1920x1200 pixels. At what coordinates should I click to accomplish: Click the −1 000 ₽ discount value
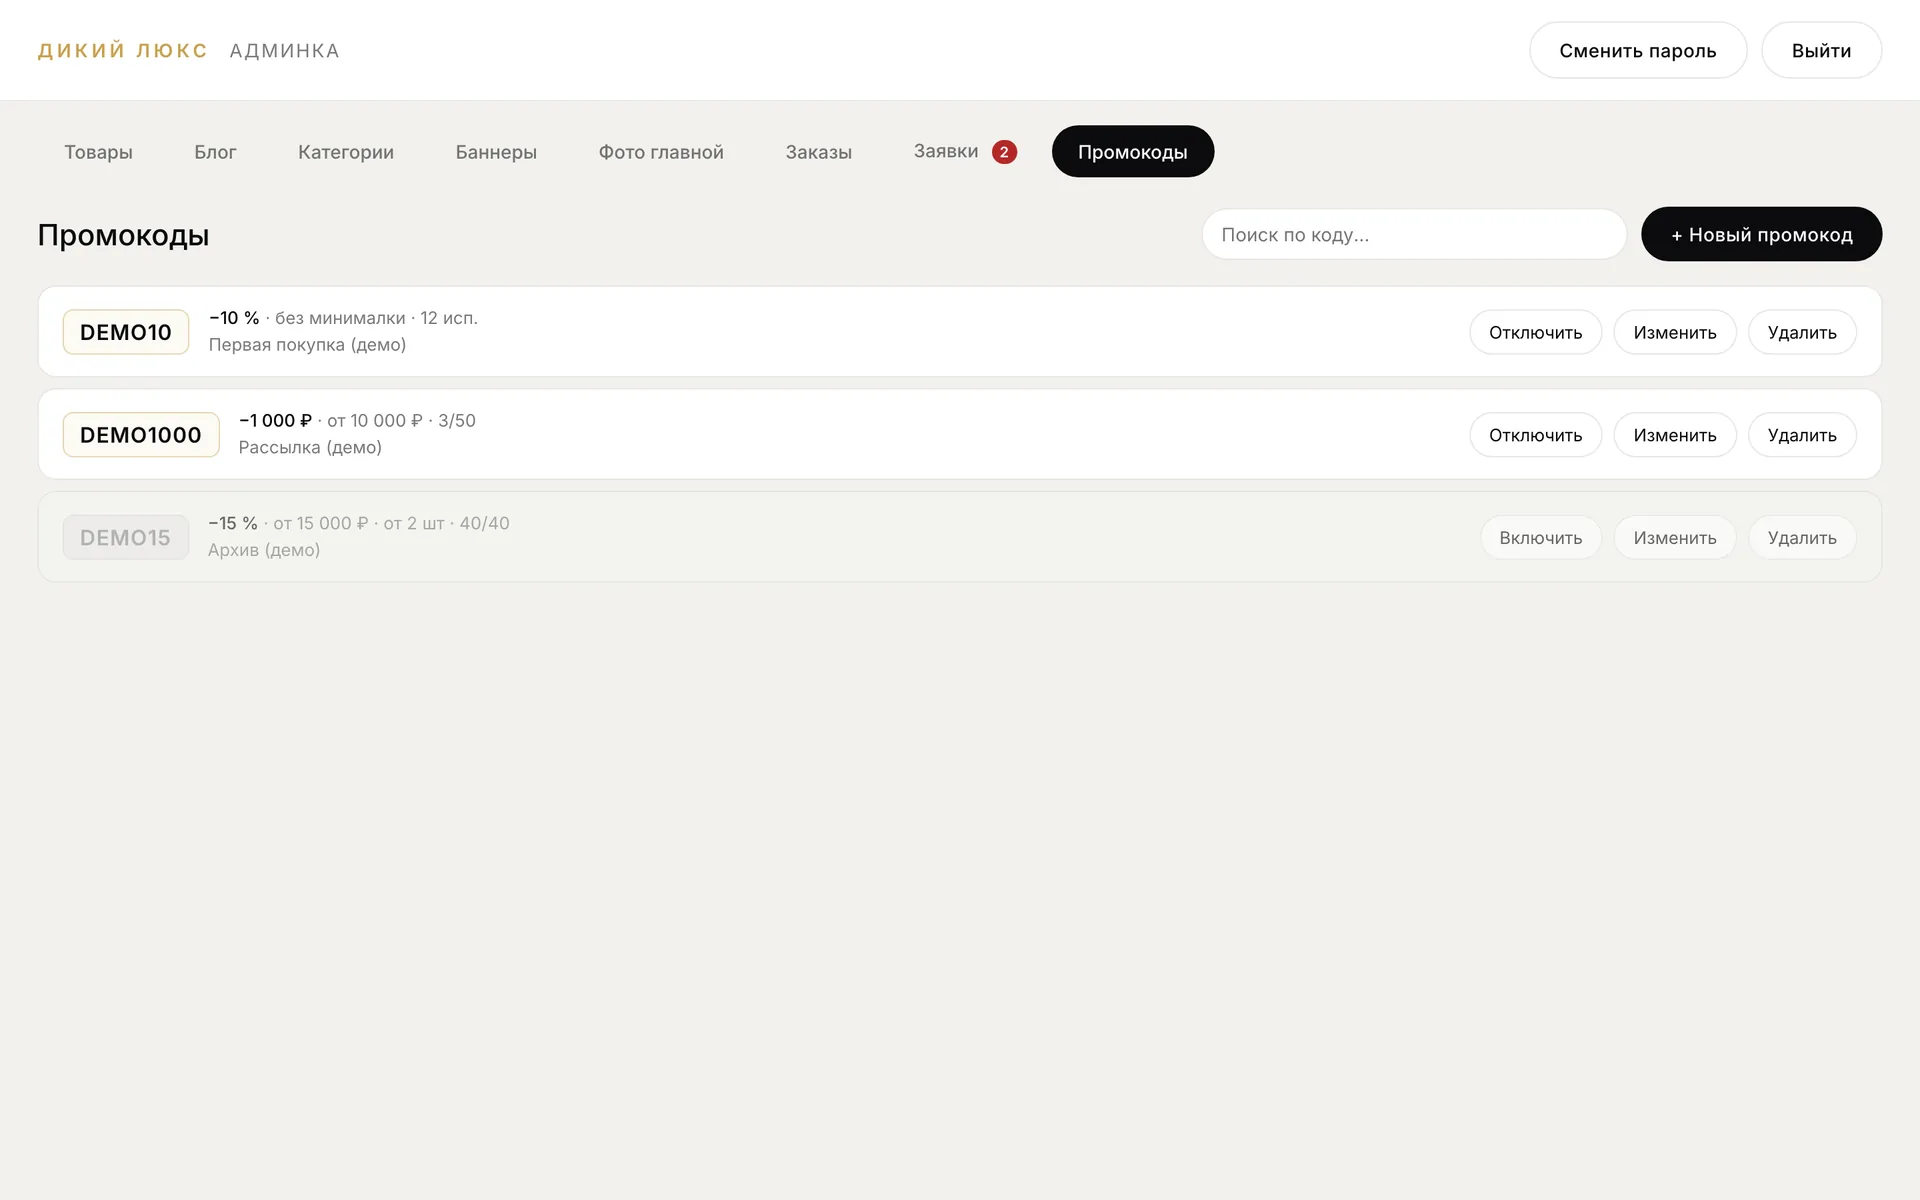tap(275, 421)
